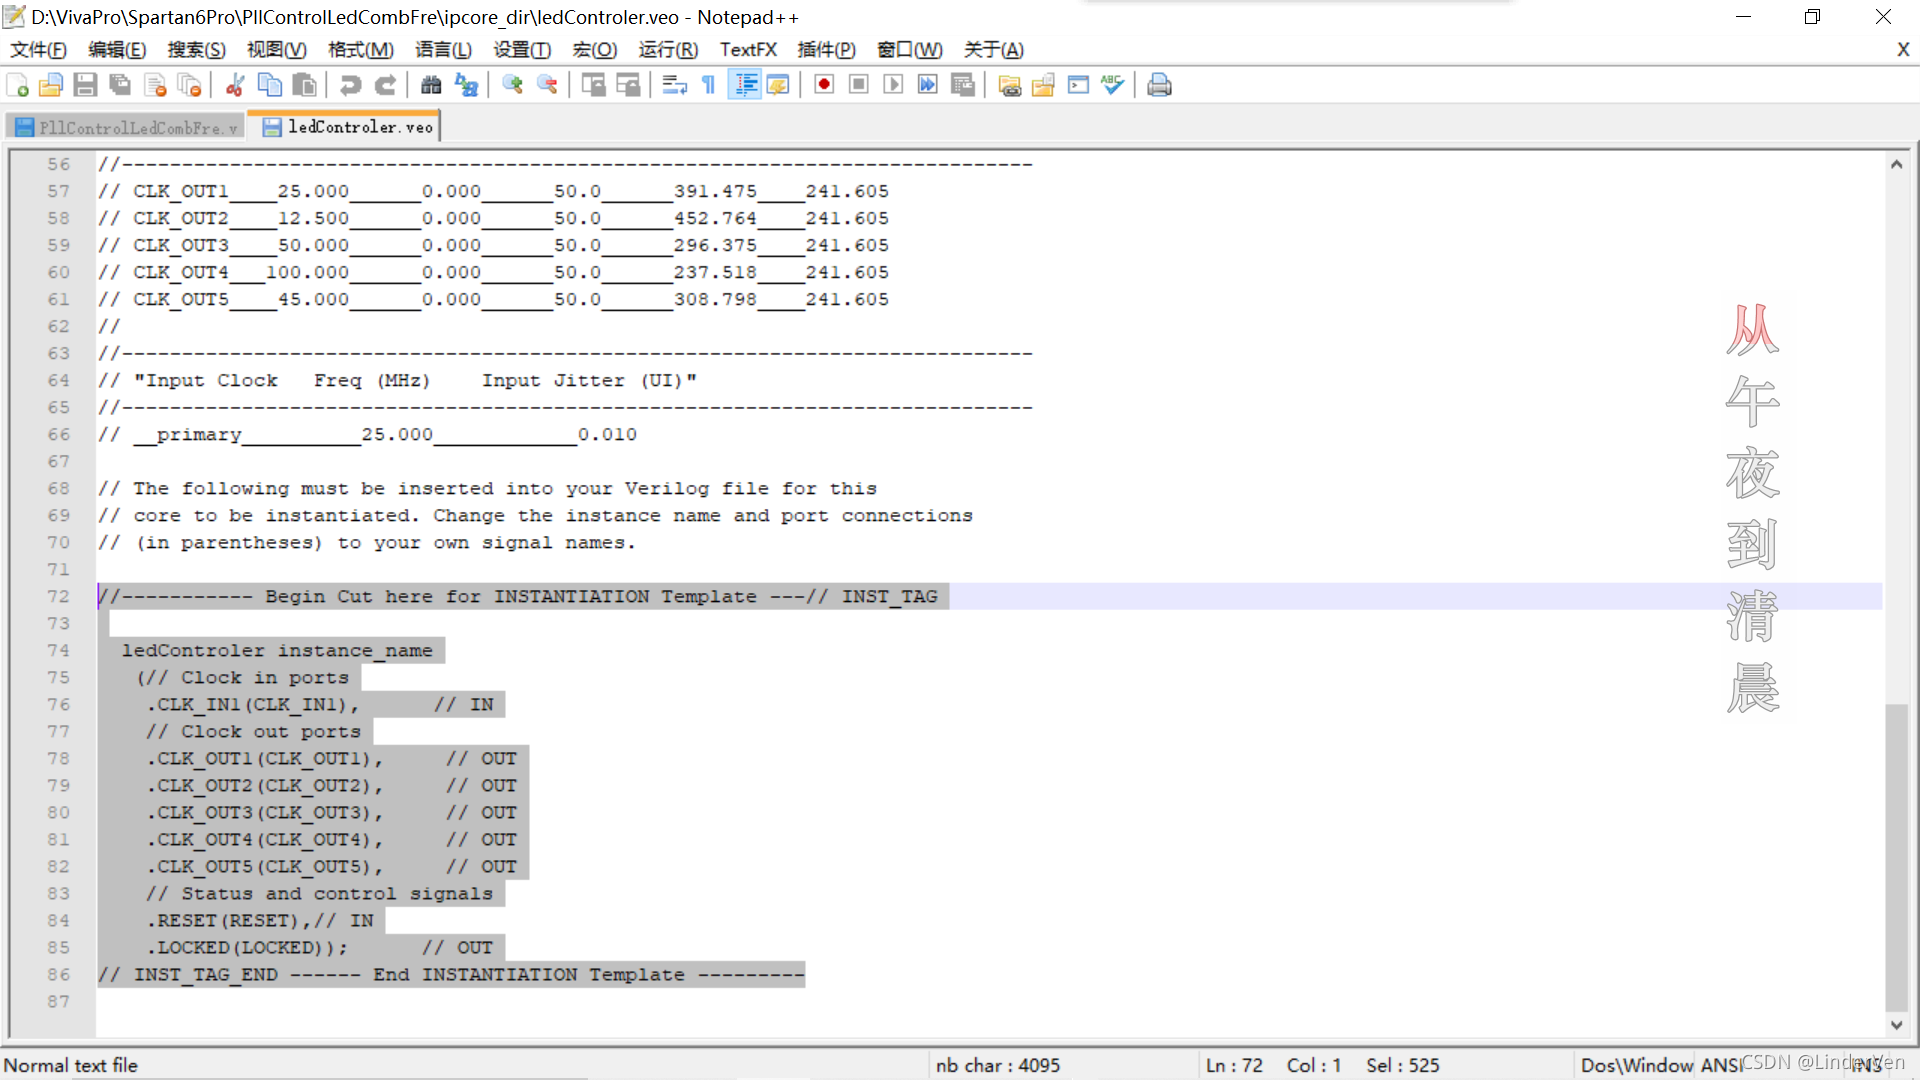Switch to PllControlLedCombFre.v tab
This screenshot has width=1920, height=1080.
(126, 127)
